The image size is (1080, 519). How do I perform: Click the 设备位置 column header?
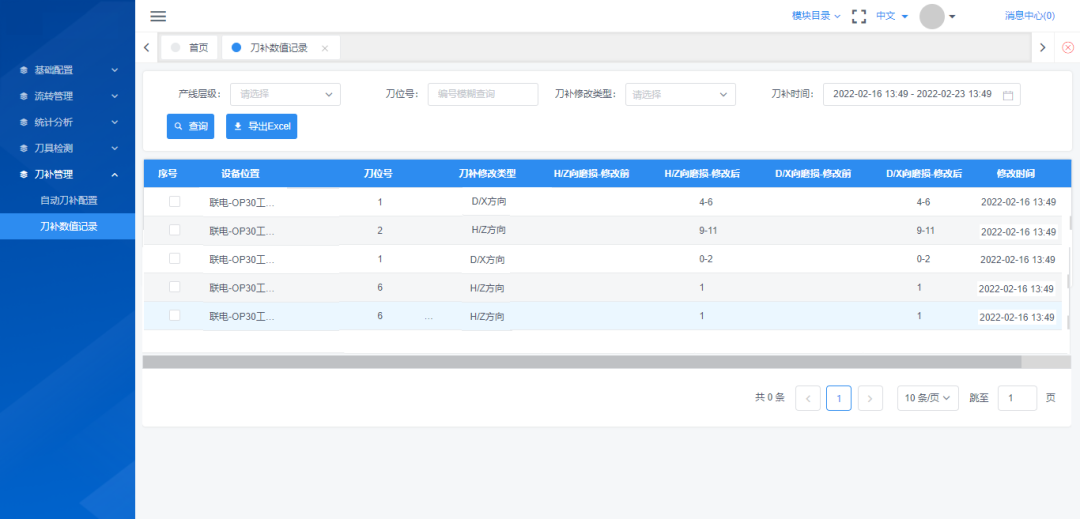coord(240,174)
